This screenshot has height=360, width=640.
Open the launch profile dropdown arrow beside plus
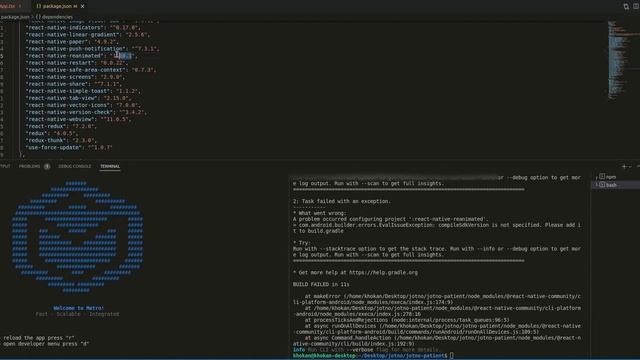(631, 167)
